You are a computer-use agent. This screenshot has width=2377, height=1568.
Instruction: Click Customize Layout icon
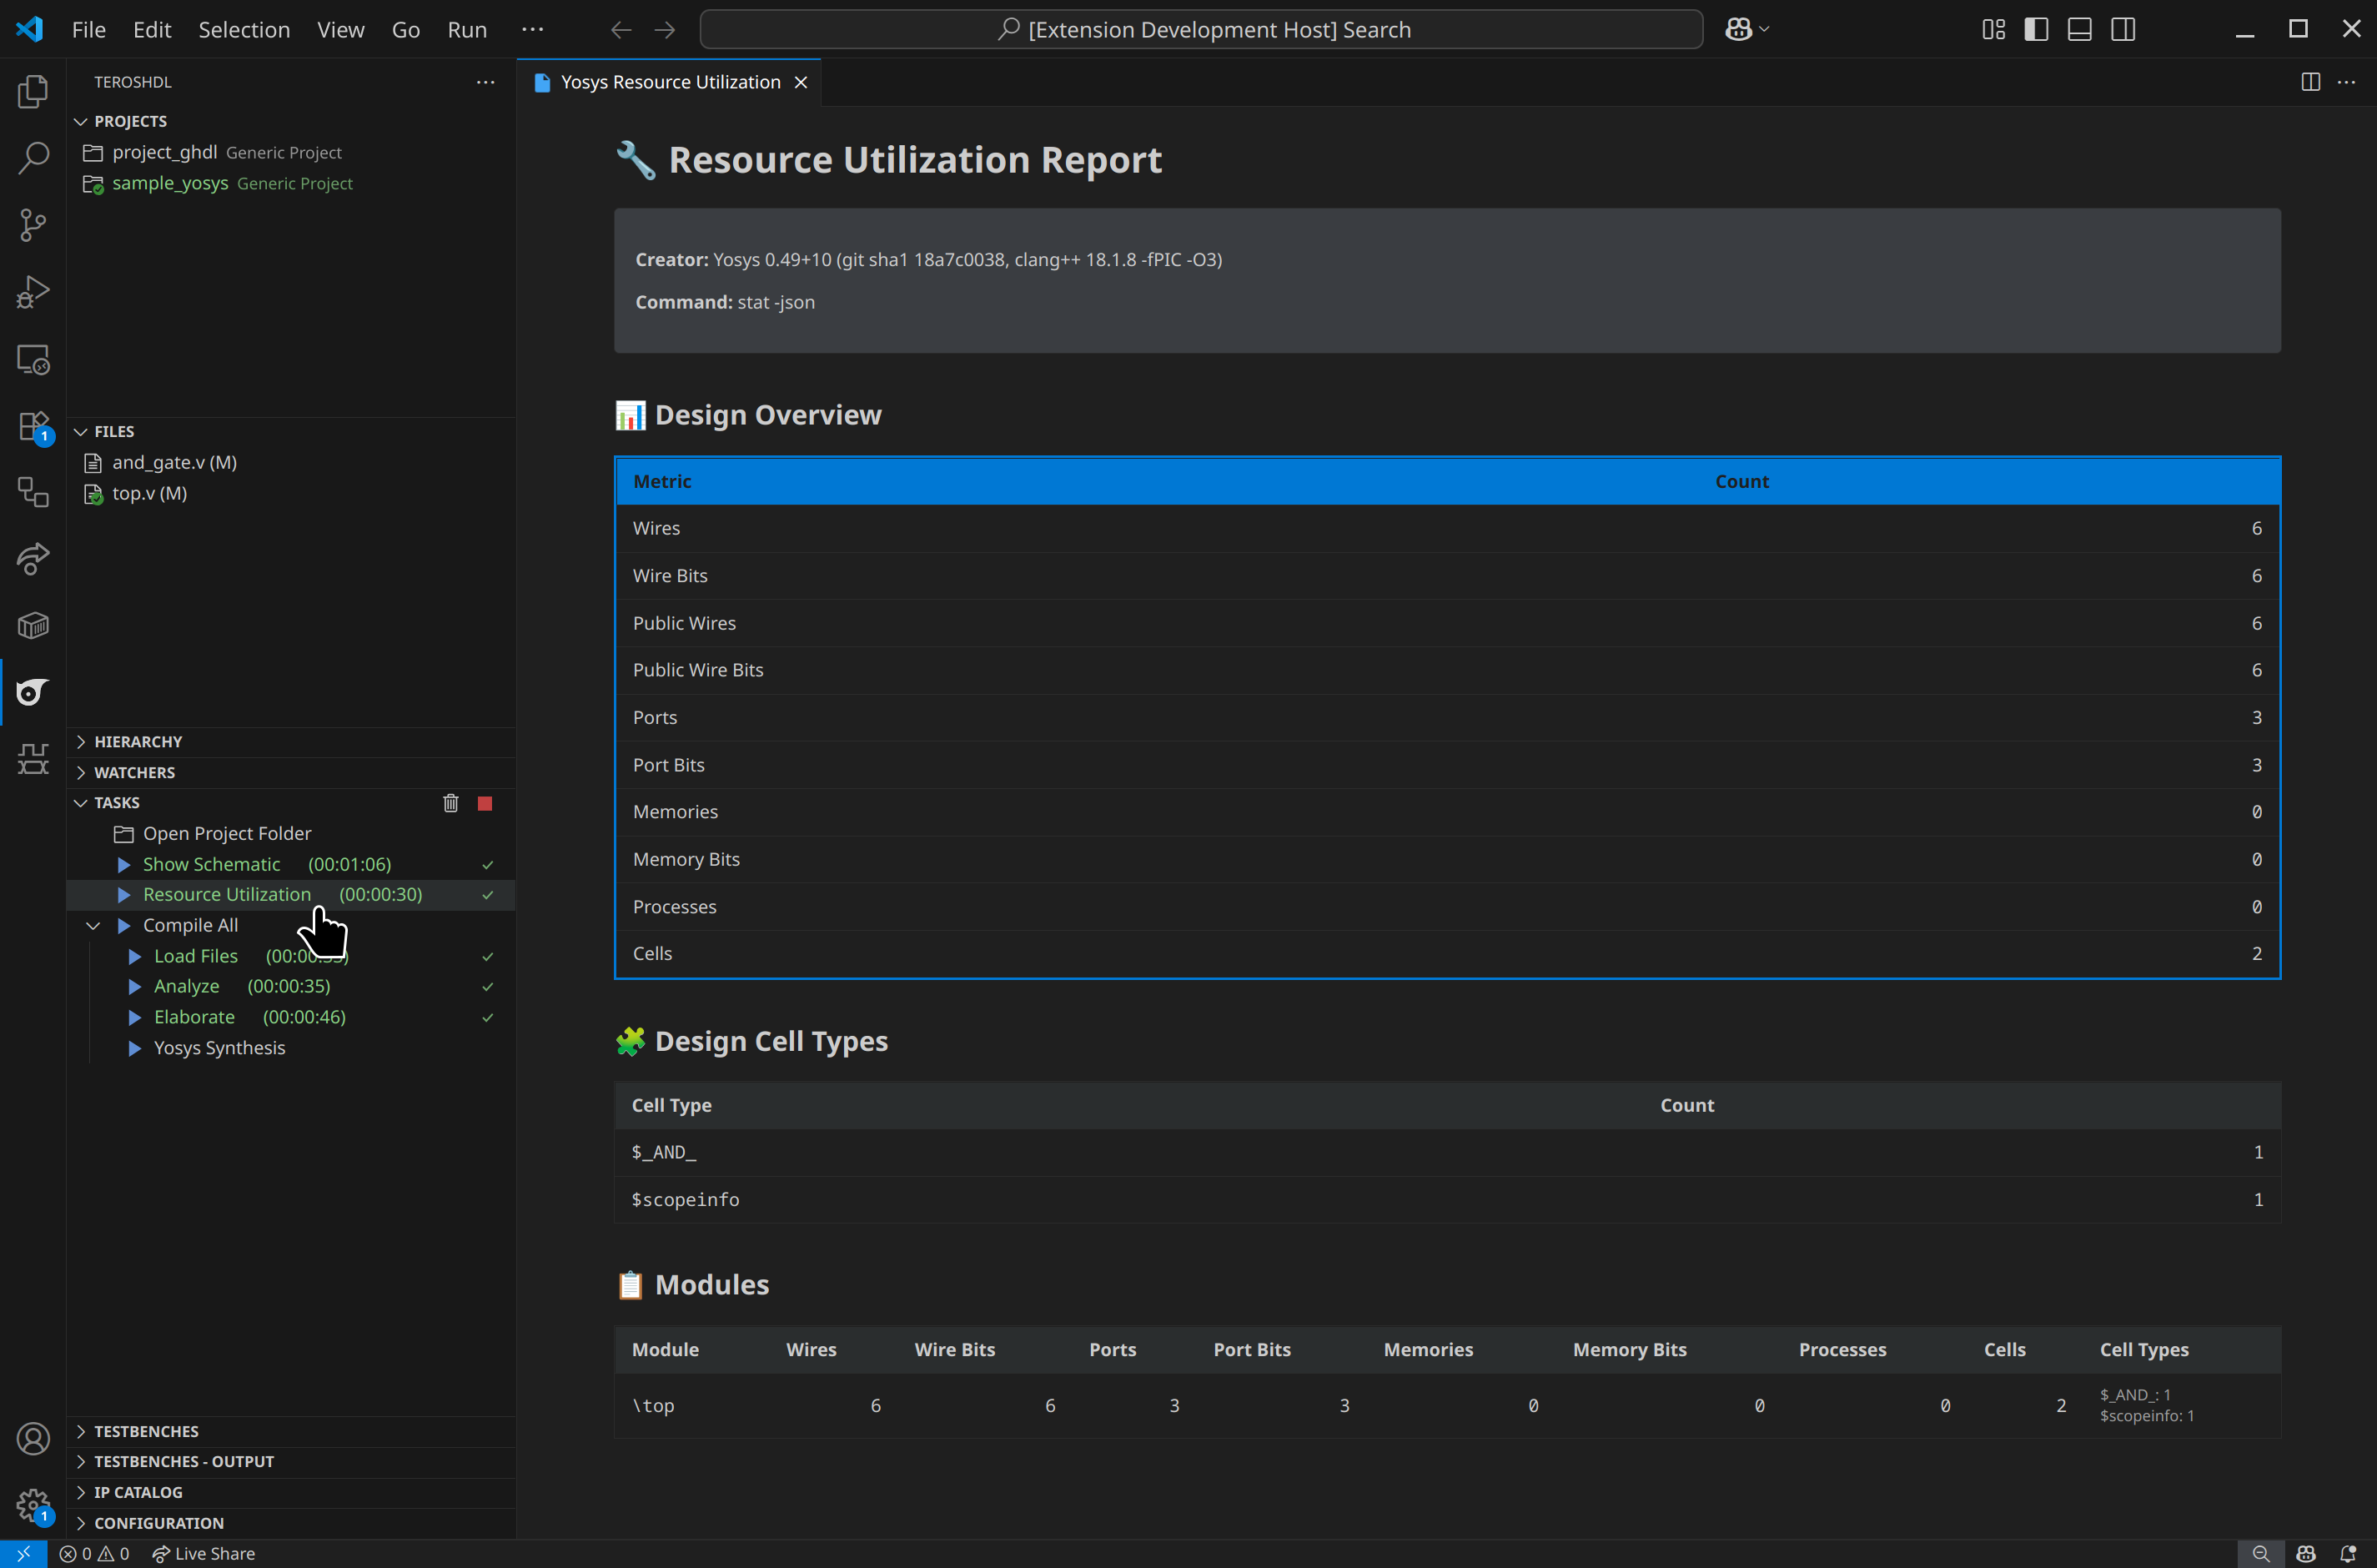click(1993, 29)
